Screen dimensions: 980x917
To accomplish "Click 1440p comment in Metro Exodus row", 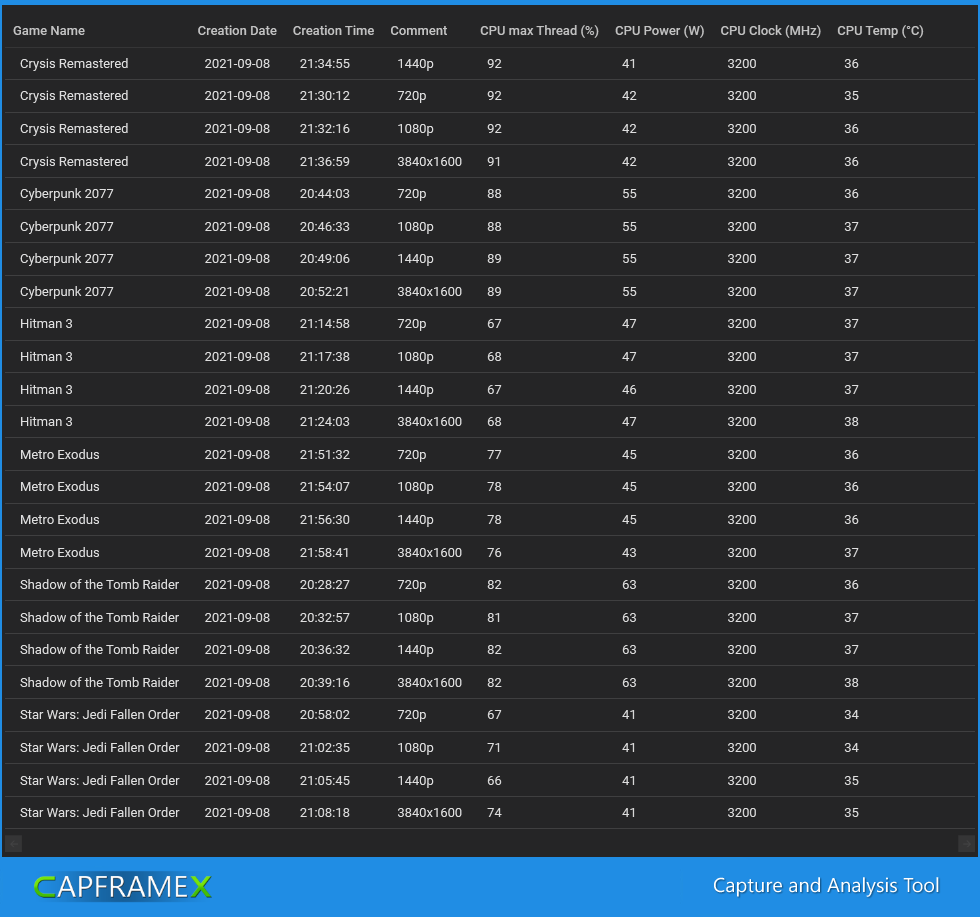I will [x=415, y=519].
